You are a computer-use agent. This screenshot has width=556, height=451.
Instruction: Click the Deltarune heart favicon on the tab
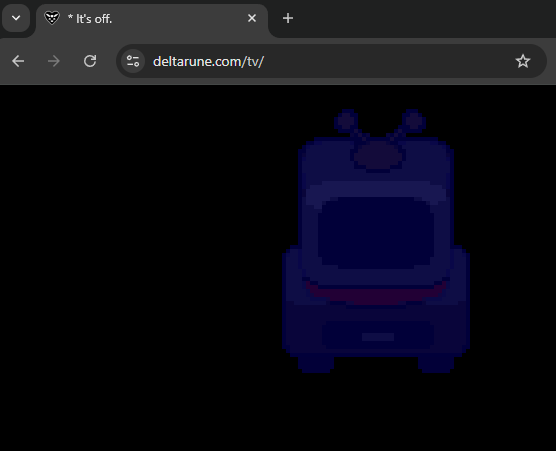[x=52, y=18]
